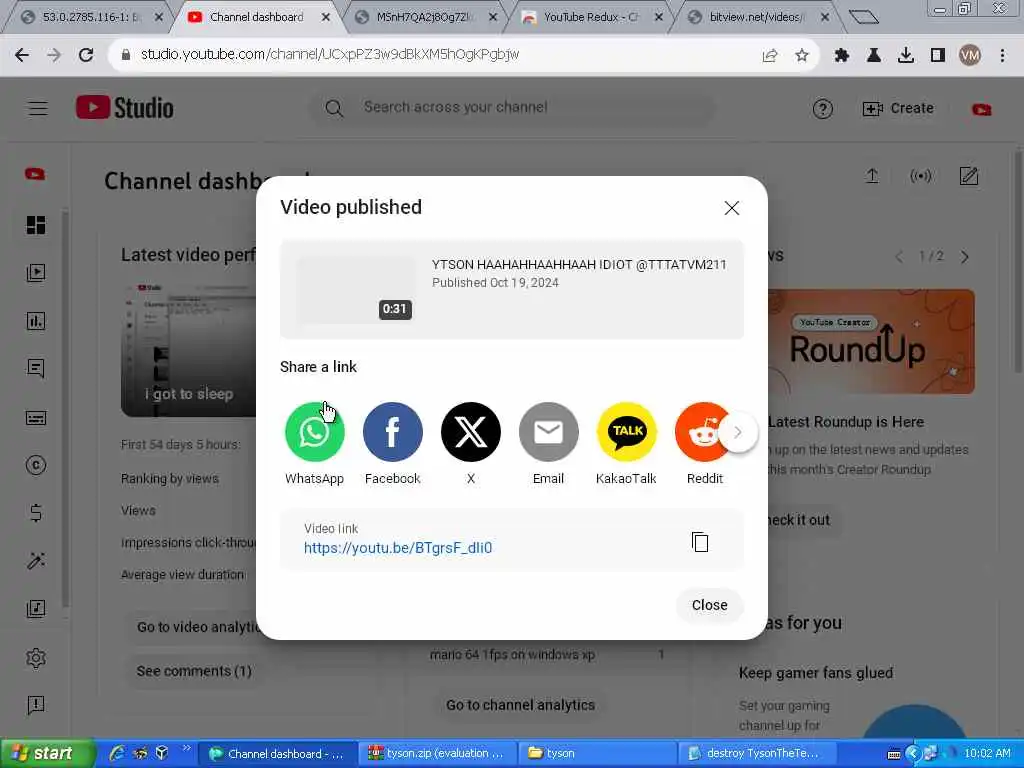Screen dimensions: 1024x768
Task: Share video via KakaoTalk icon
Action: point(627,432)
